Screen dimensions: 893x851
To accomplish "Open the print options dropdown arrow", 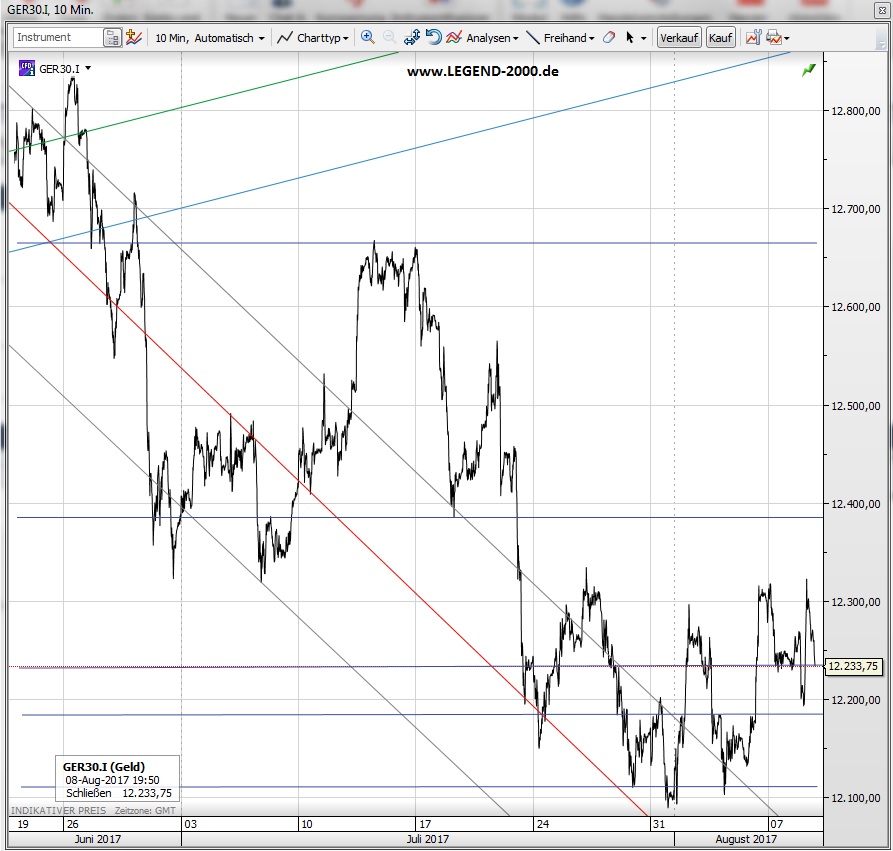I will (x=787, y=39).
